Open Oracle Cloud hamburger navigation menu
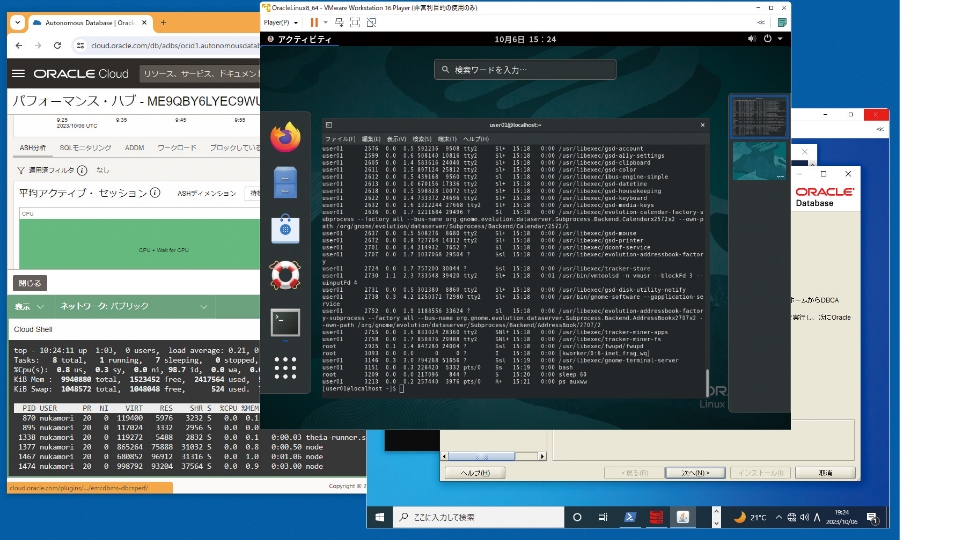 pyautogui.click(x=18, y=73)
